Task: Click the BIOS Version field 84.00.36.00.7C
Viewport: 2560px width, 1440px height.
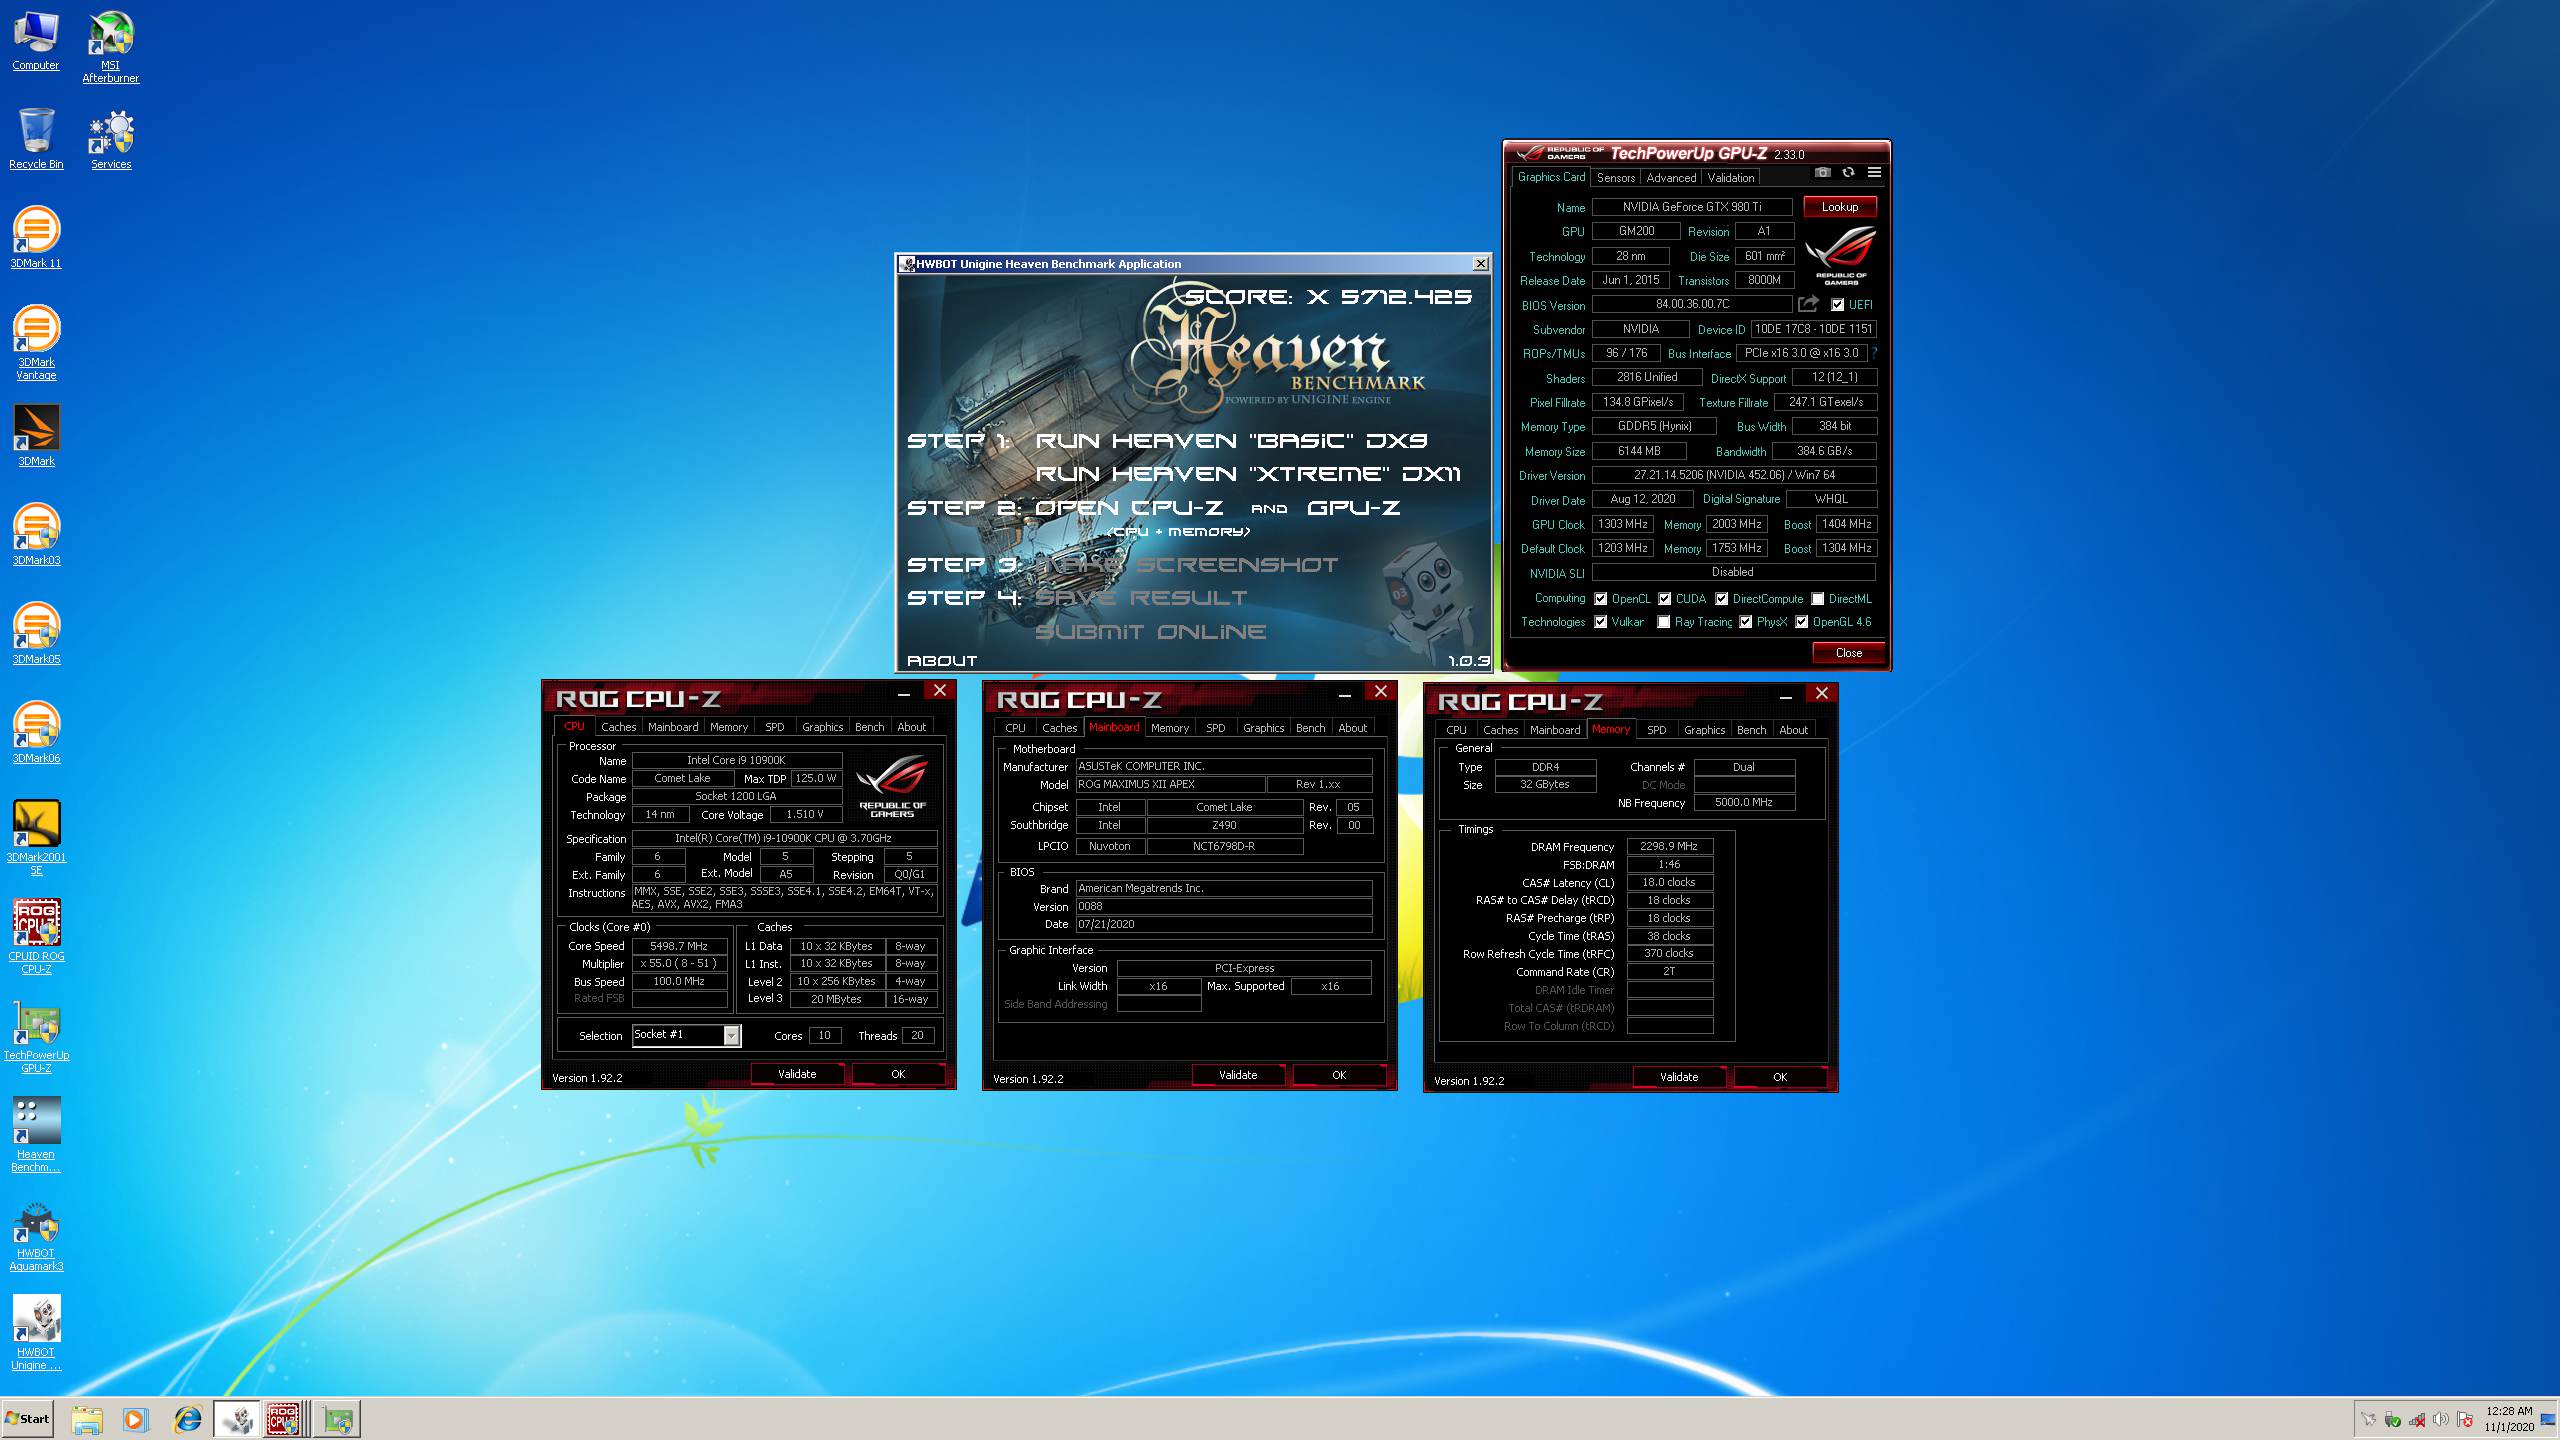Action: [1692, 304]
